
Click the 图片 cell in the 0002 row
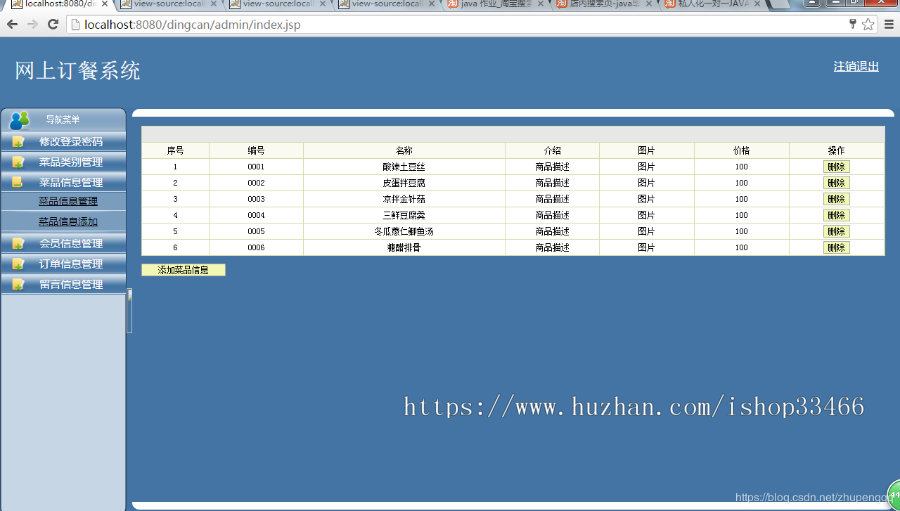pyautogui.click(x=646, y=183)
